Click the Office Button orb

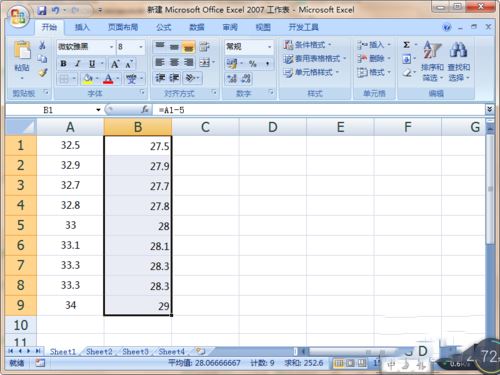18,16
